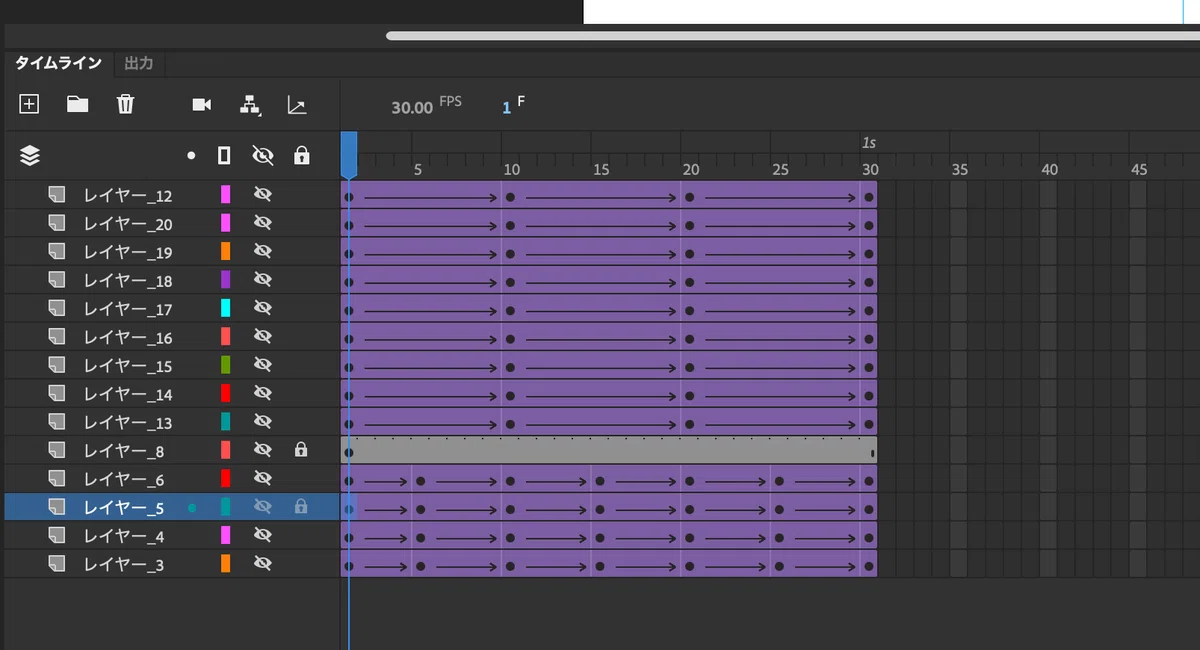This screenshot has height=650, width=1200.
Task: Show hidden layer レイヤー_4
Action: (x=263, y=535)
